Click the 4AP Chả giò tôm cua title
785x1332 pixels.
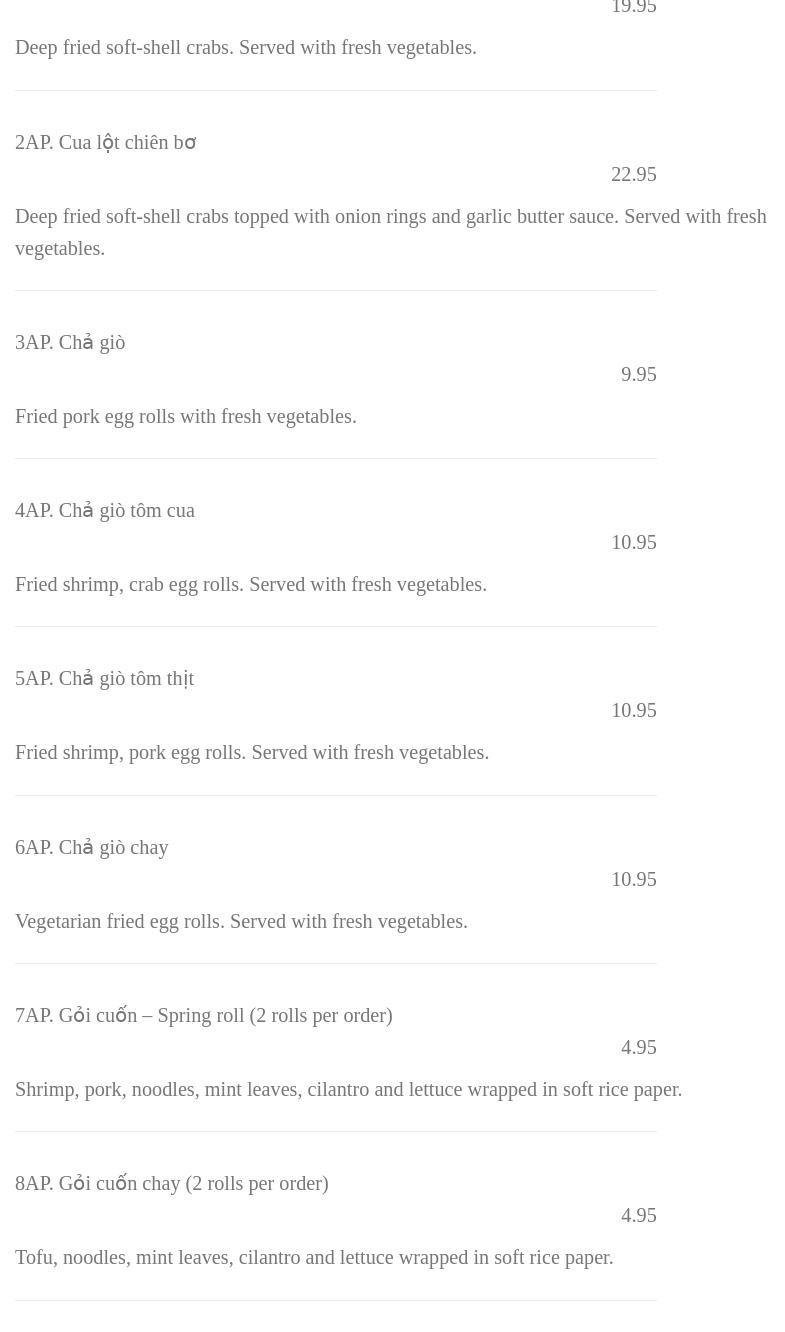tap(105, 510)
